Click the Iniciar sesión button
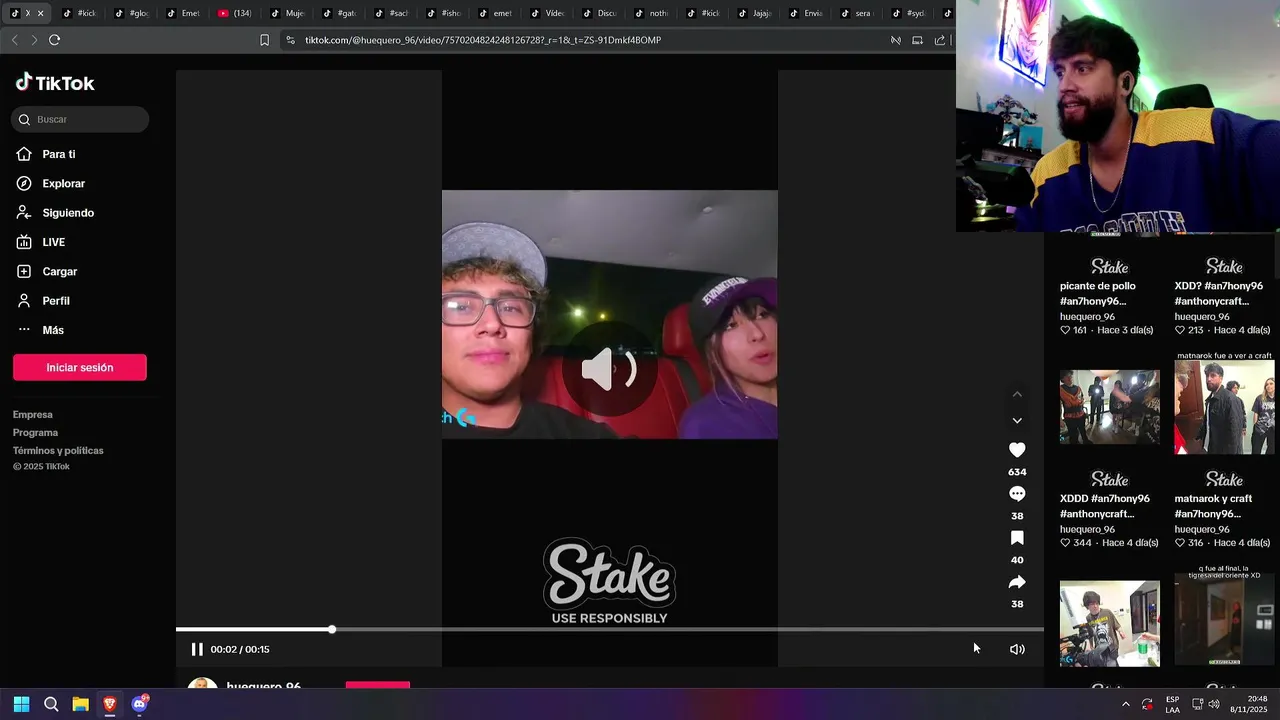Image resolution: width=1280 pixels, height=720 pixels. [80, 367]
